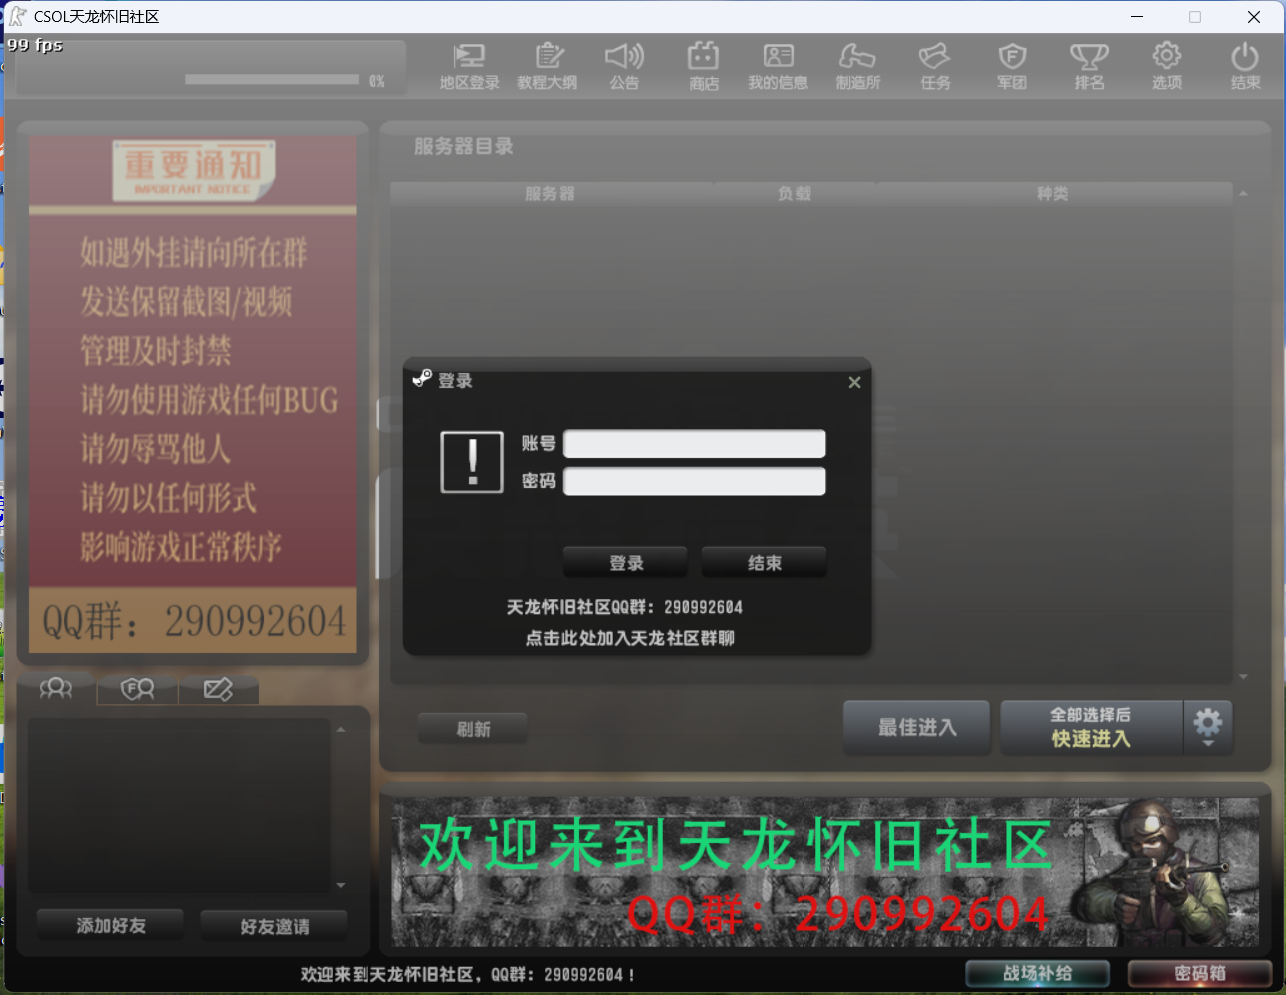Open the 排名 ranking trophy icon

[x=1089, y=66]
